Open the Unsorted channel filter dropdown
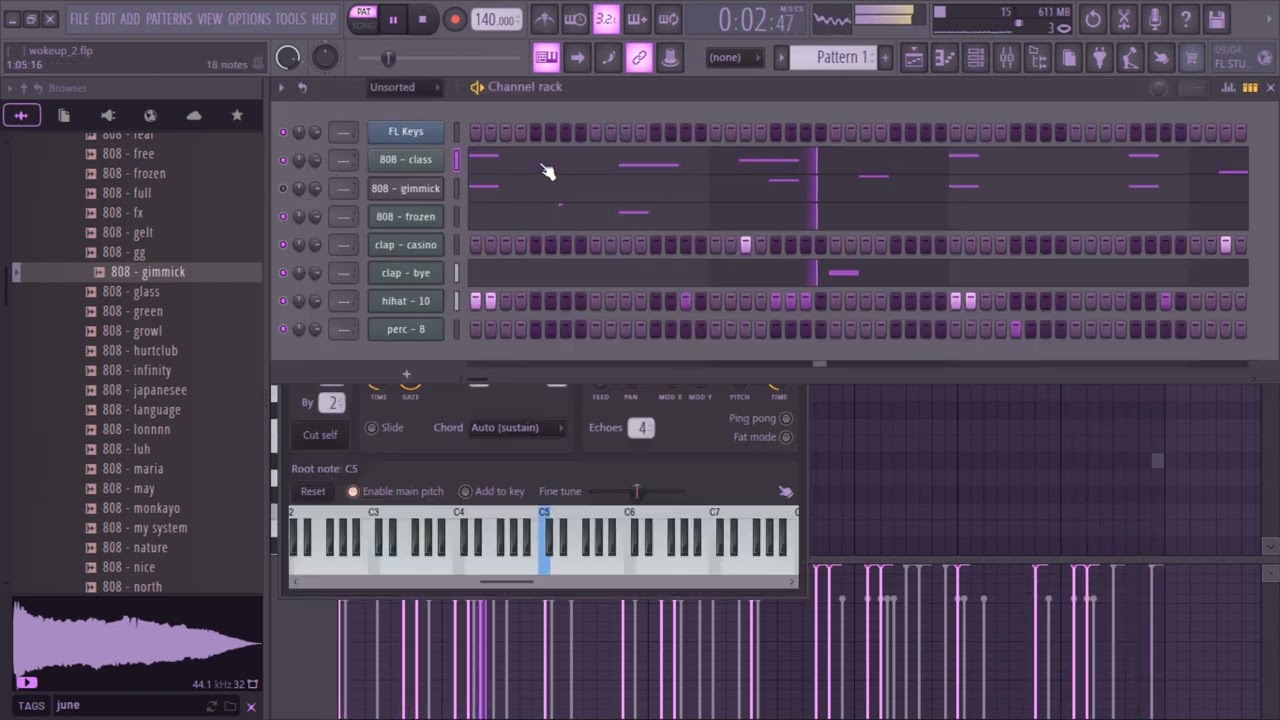 coord(405,87)
